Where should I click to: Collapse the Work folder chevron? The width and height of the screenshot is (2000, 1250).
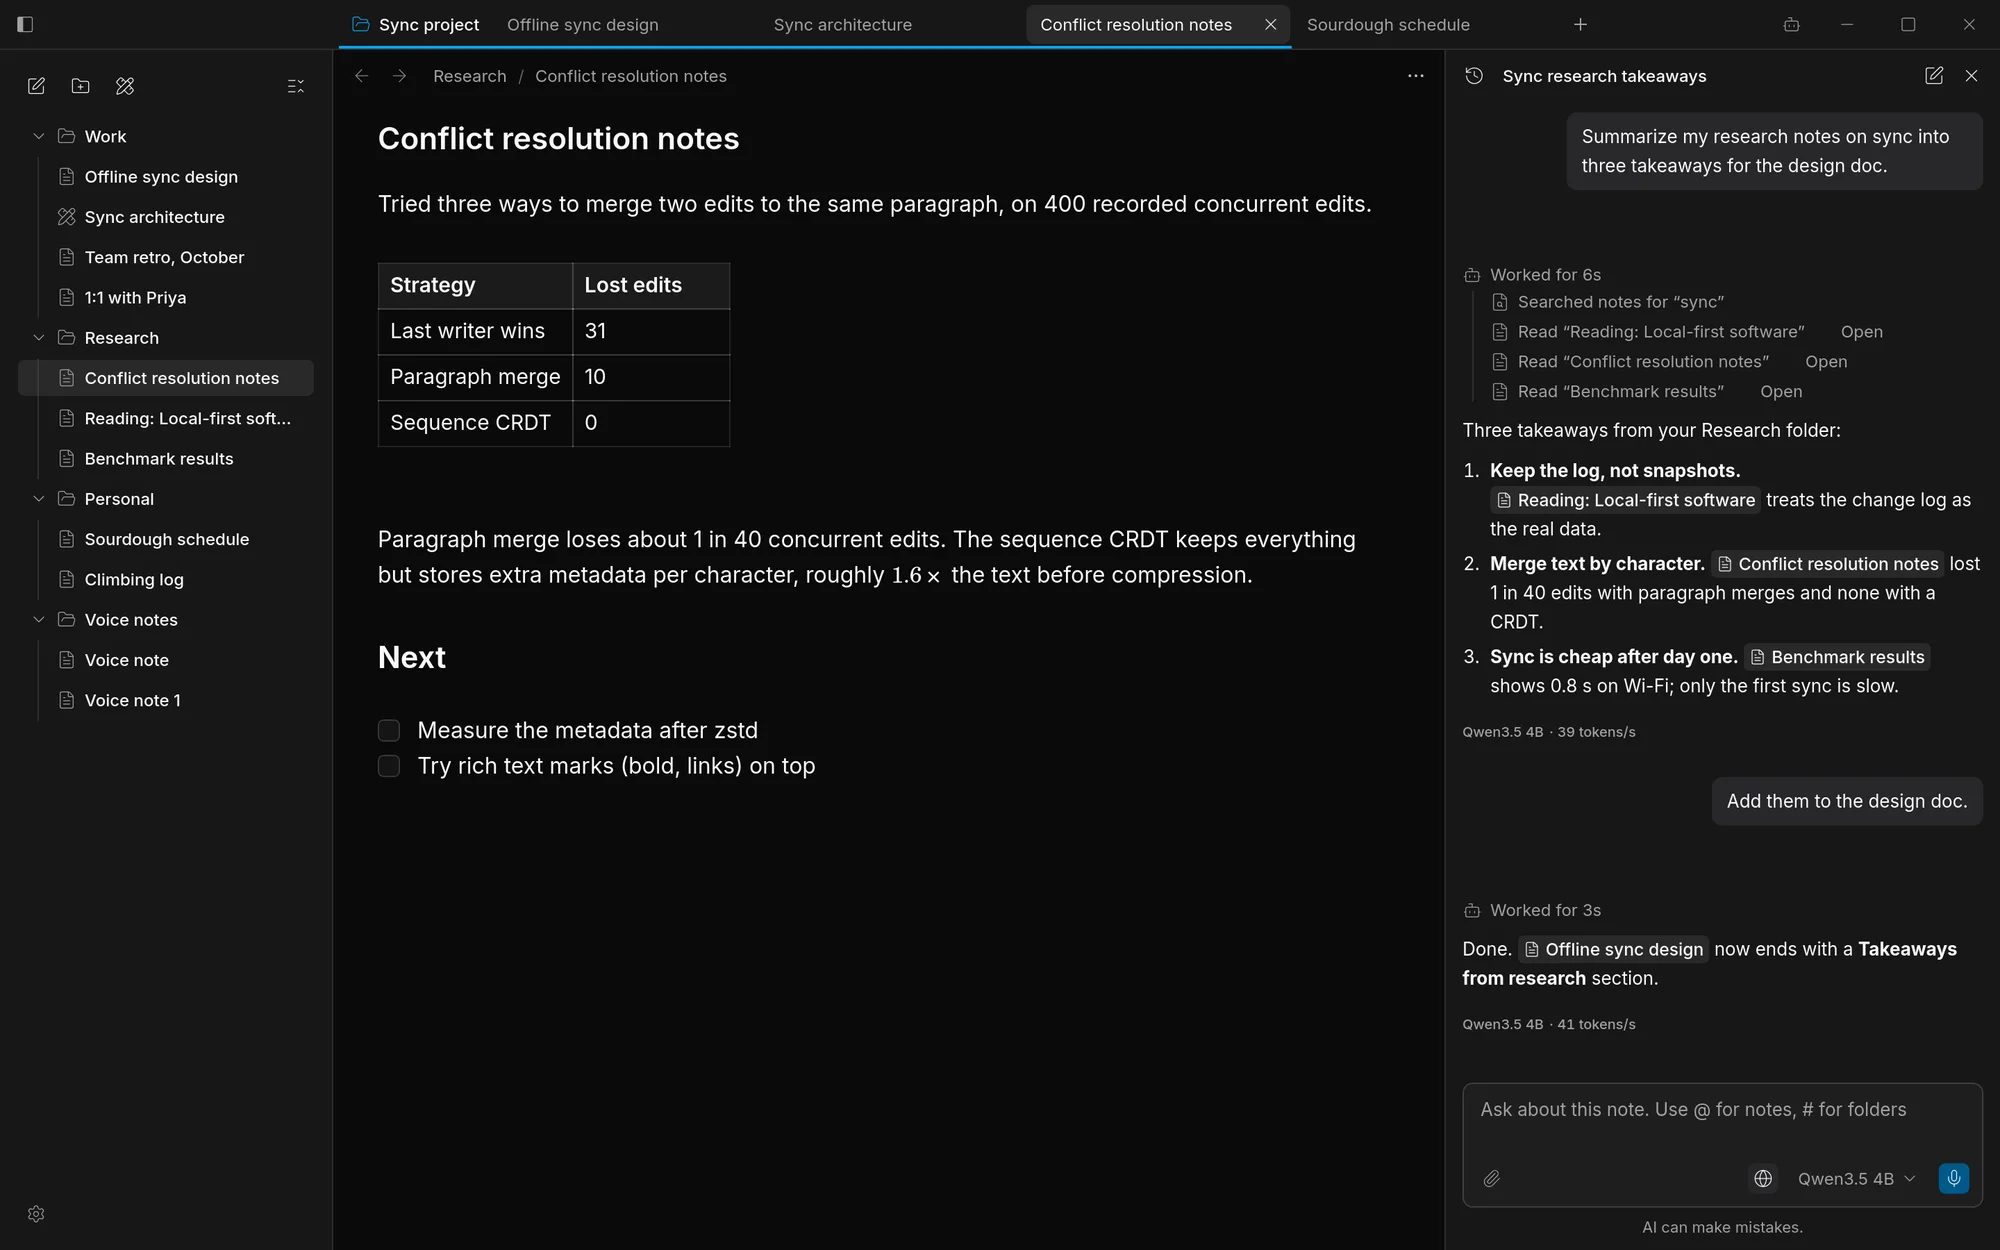pyautogui.click(x=39, y=136)
